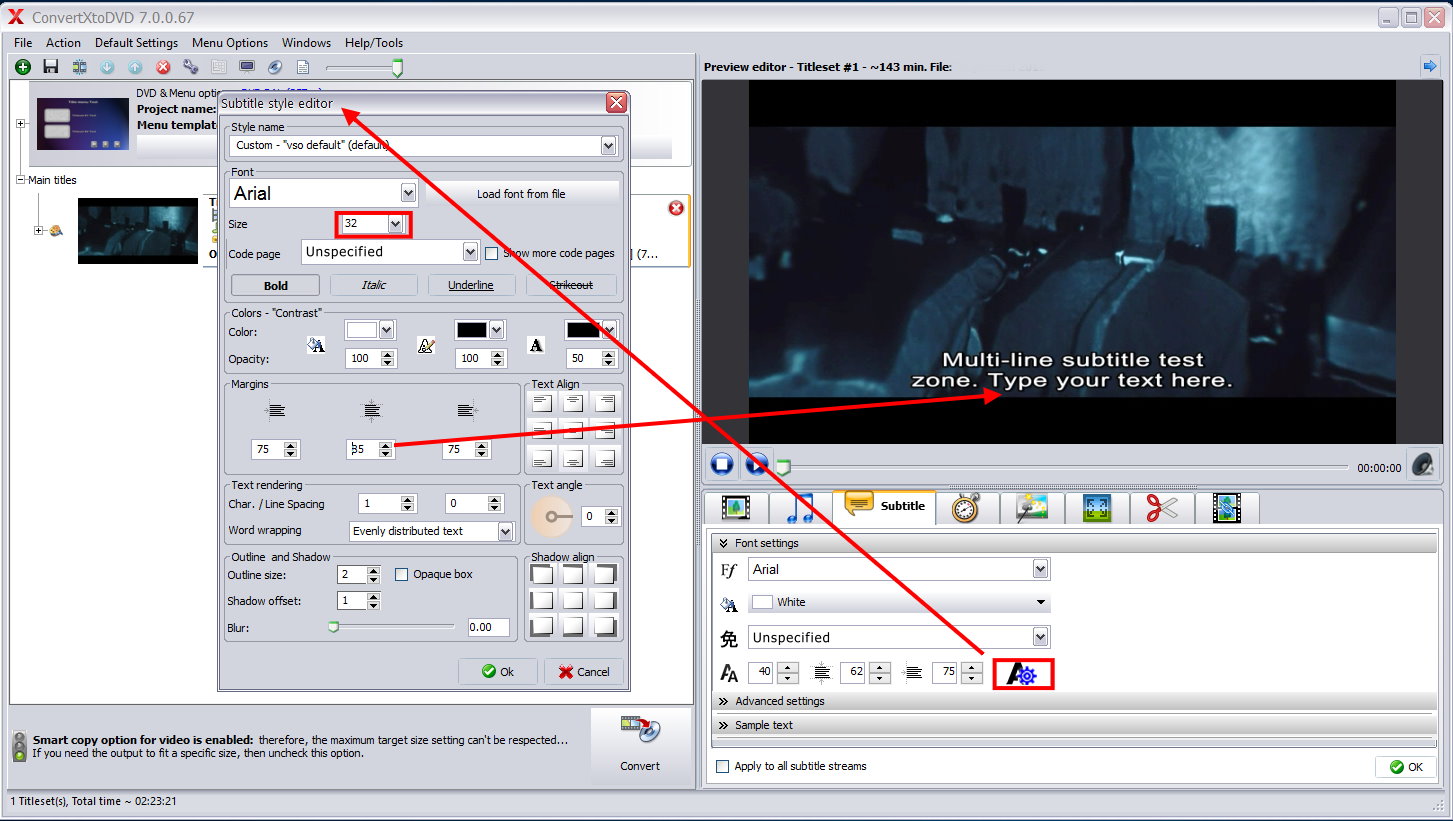Image resolution: width=1453 pixels, height=821 pixels.
Task: Click the speaker audio icon in preview
Action: click(1421, 465)
